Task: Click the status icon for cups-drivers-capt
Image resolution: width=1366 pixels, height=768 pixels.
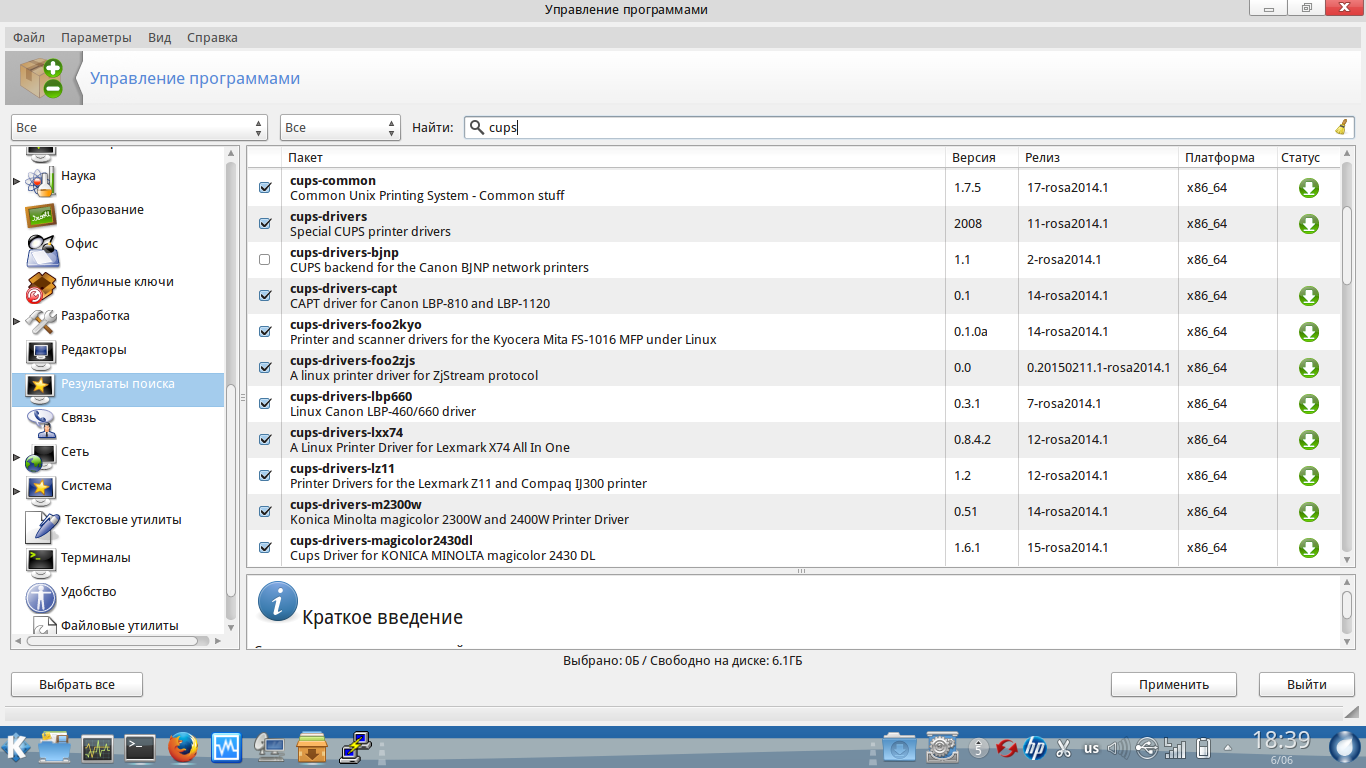Action: [1308, 296]
